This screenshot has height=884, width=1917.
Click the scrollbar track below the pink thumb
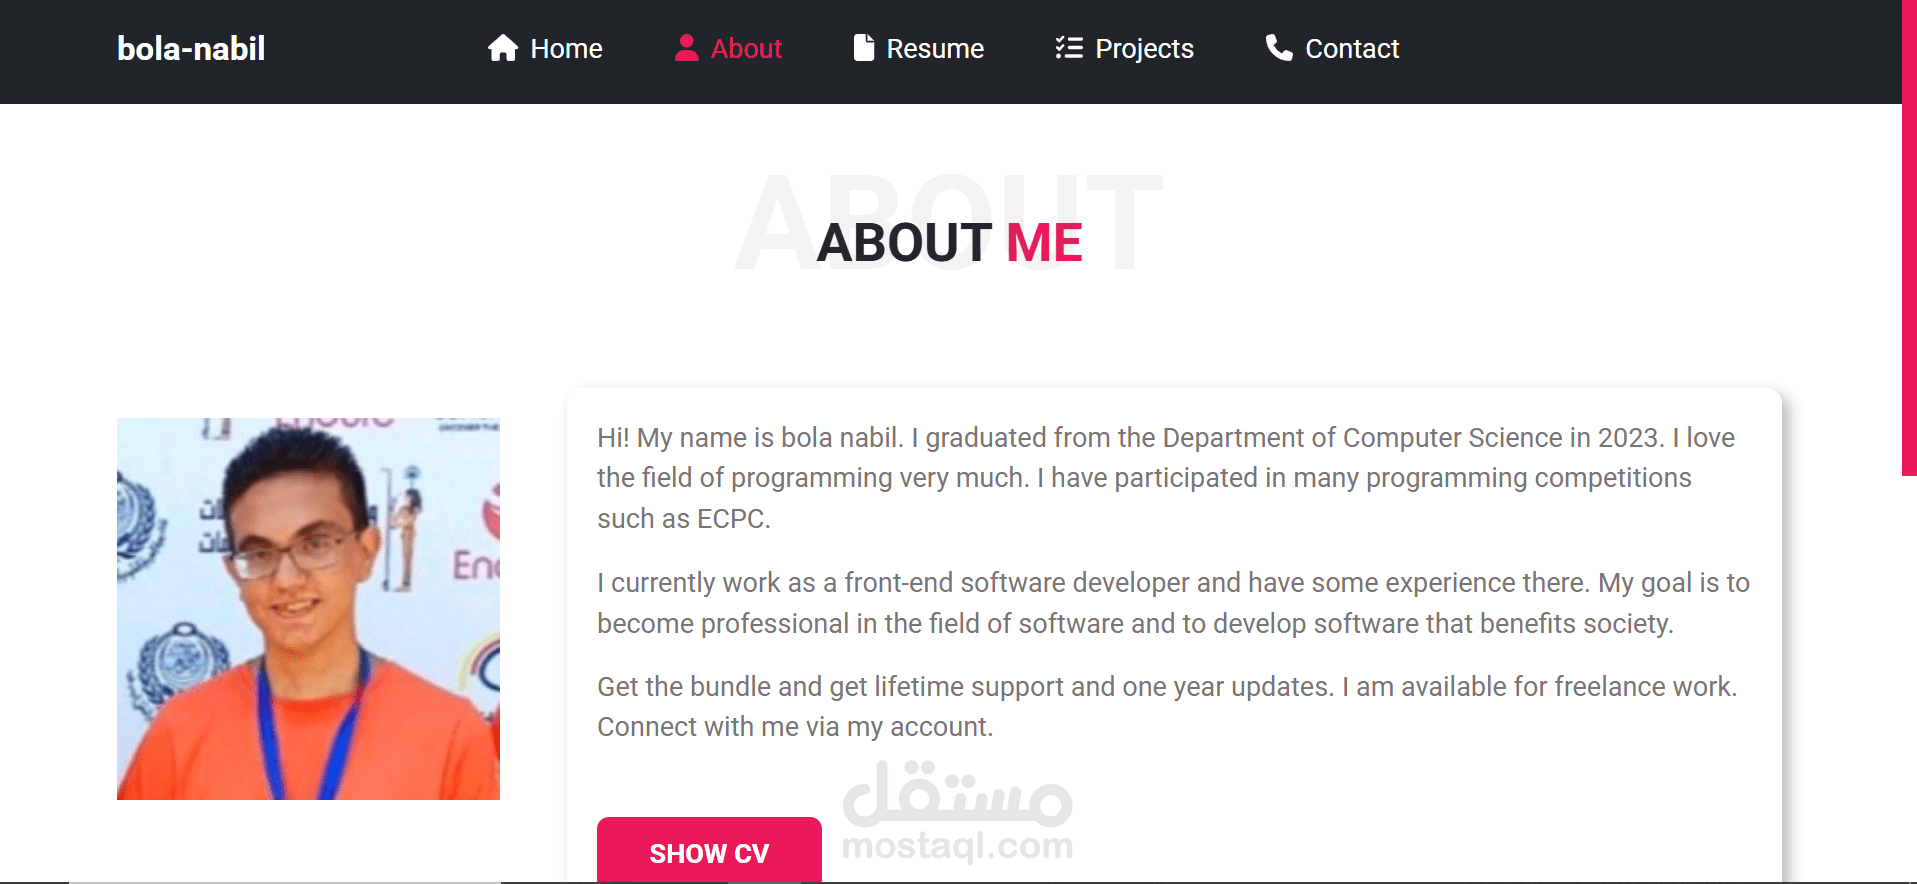coord(1909,680)
